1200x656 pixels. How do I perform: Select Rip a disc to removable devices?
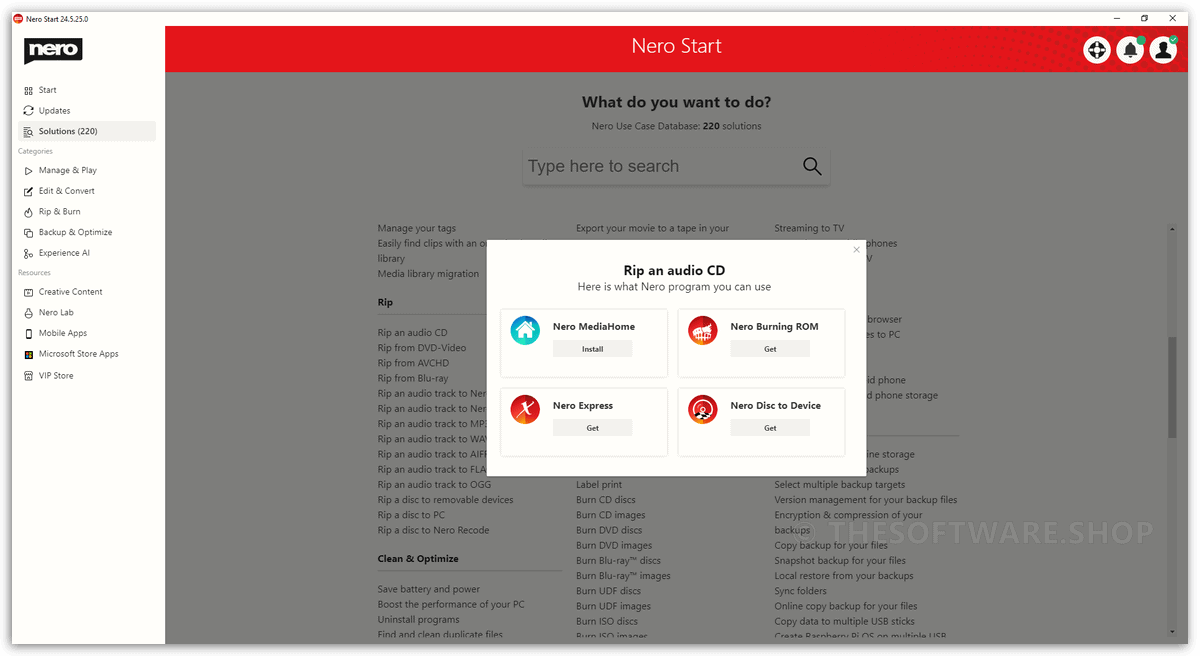coord(446,500)
